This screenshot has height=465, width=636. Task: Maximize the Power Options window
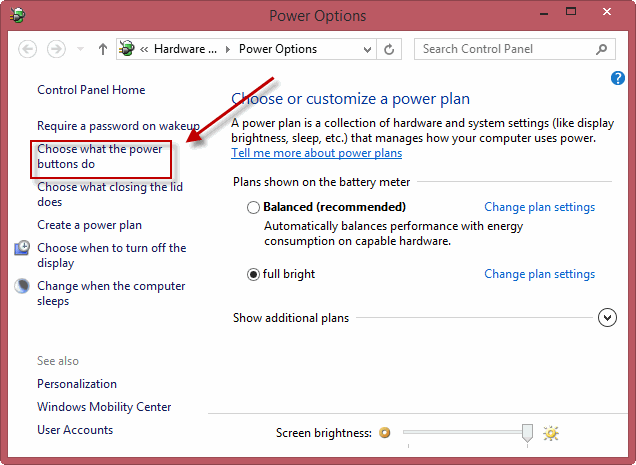pos(571,12)
